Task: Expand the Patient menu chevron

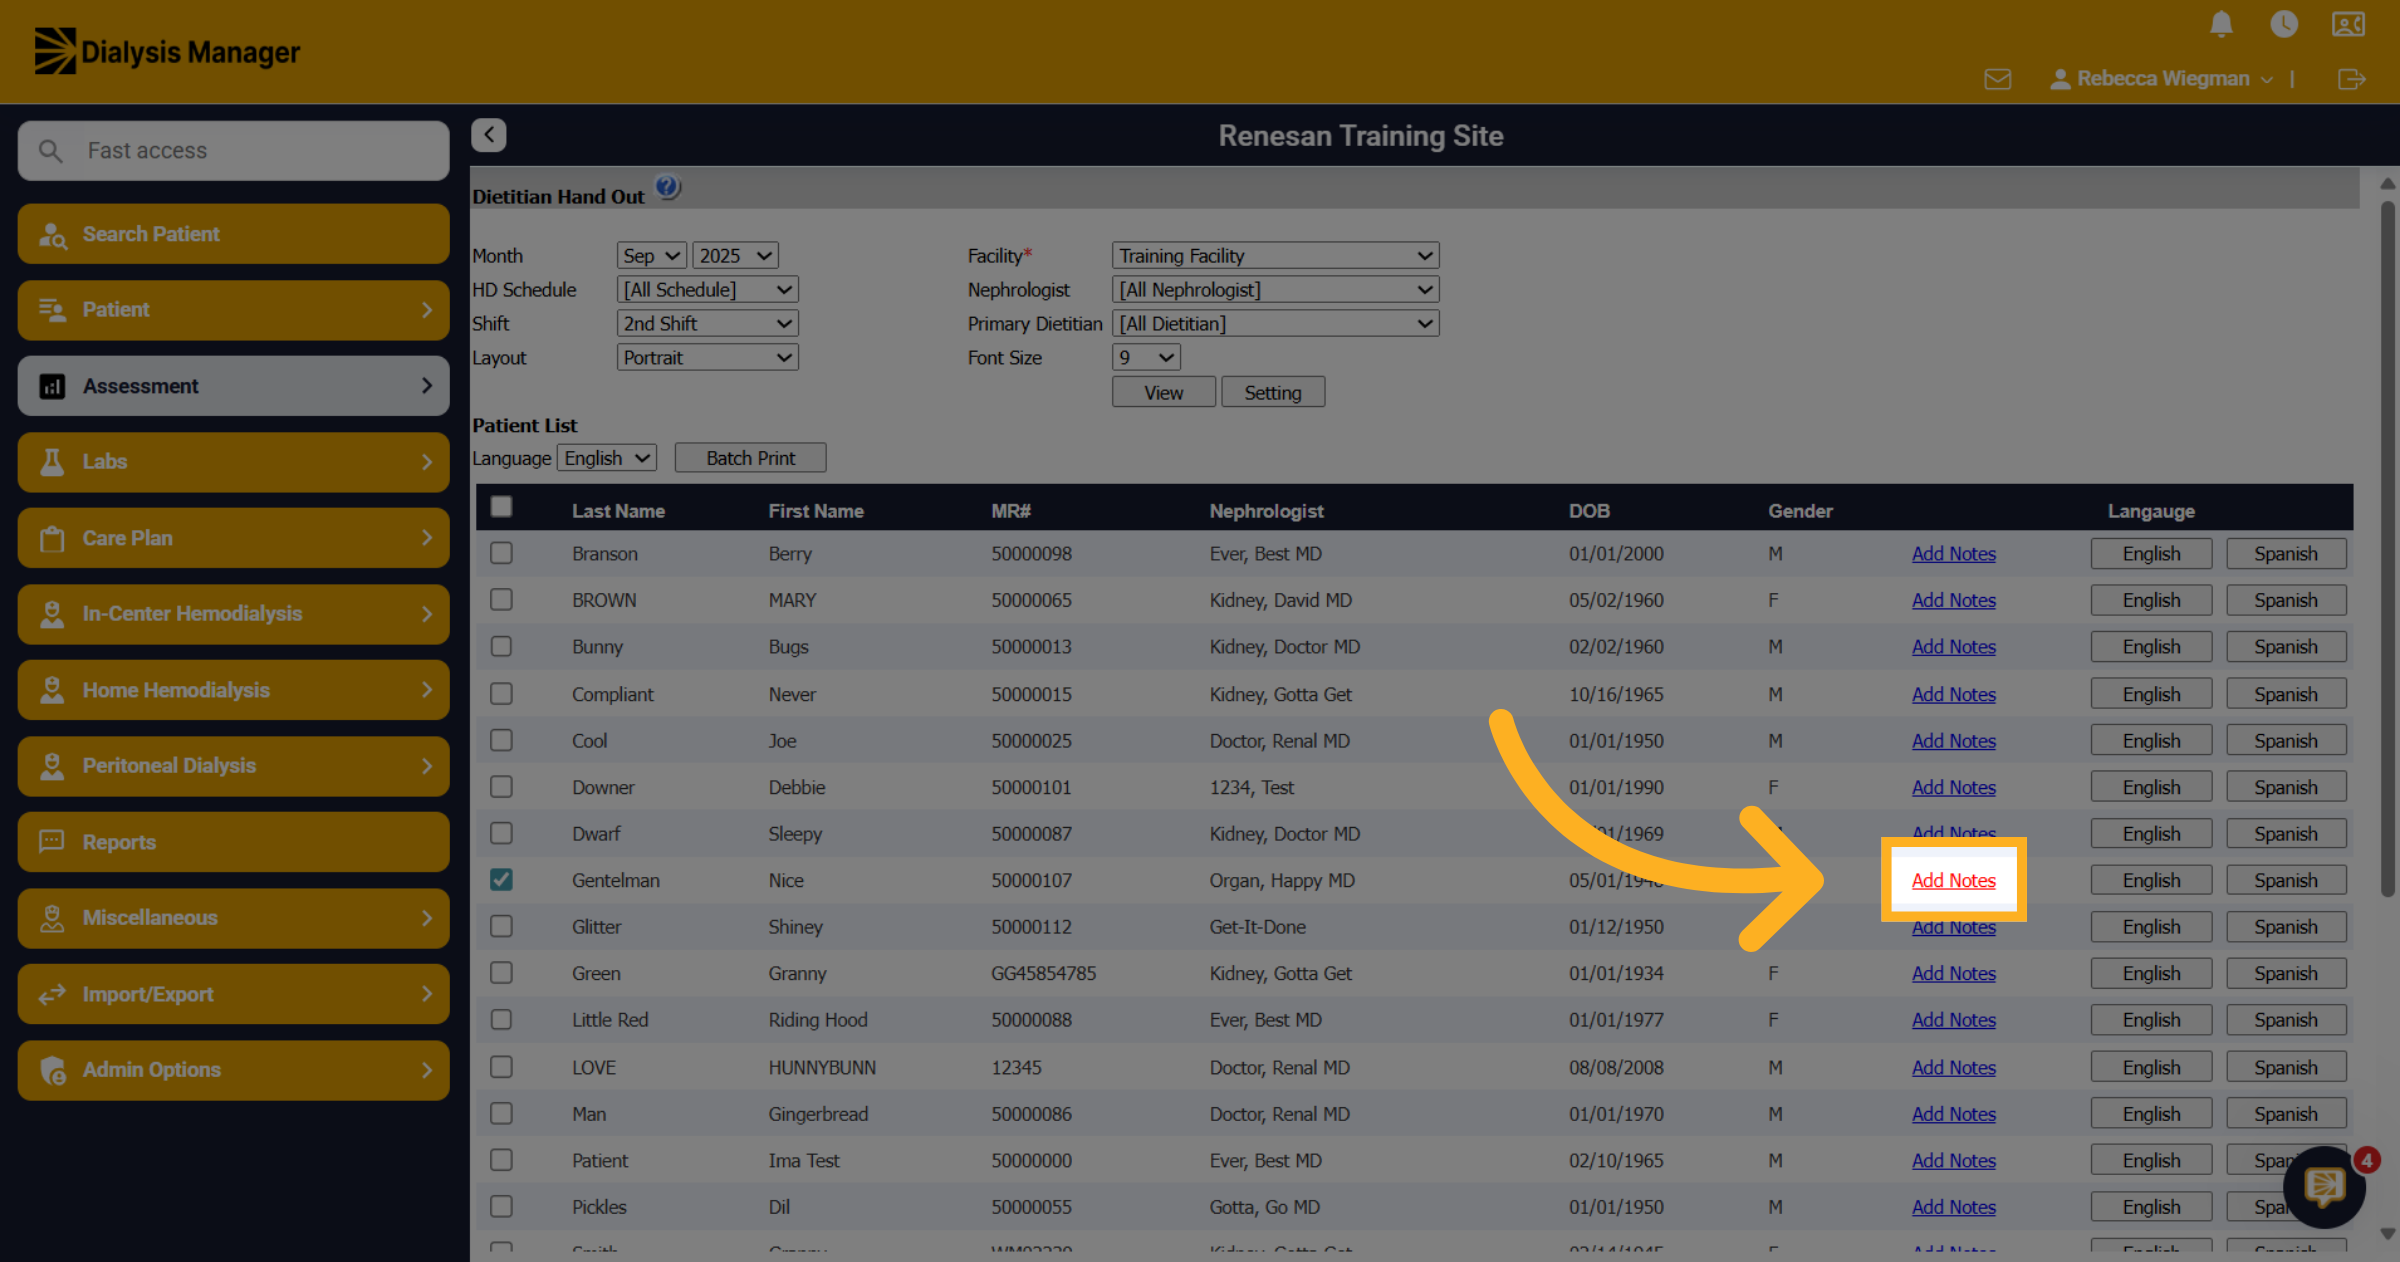Action: coord(427,310)
